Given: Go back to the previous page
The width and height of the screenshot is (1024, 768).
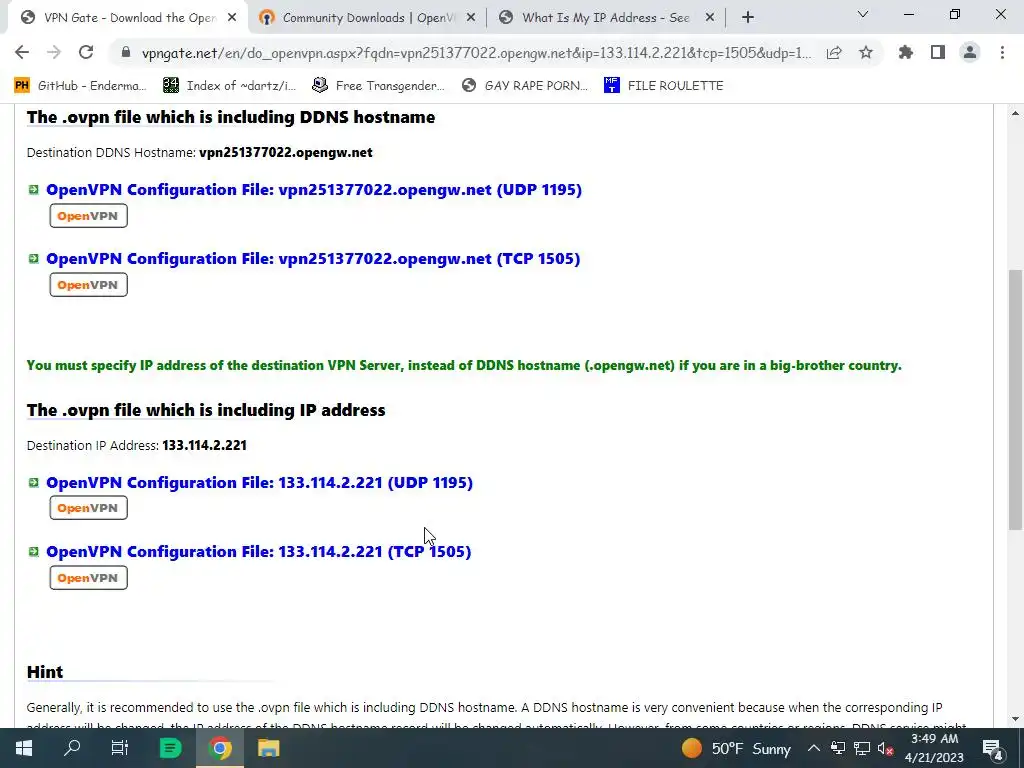Looking at the screenshot, I should coord(22,52).
